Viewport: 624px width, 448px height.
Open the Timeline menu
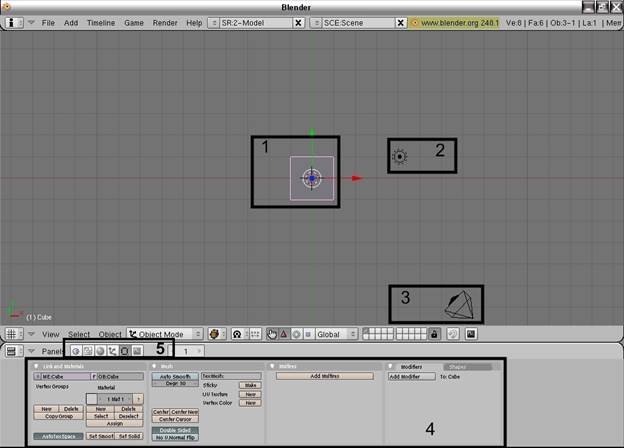click(x=100, y=22)
